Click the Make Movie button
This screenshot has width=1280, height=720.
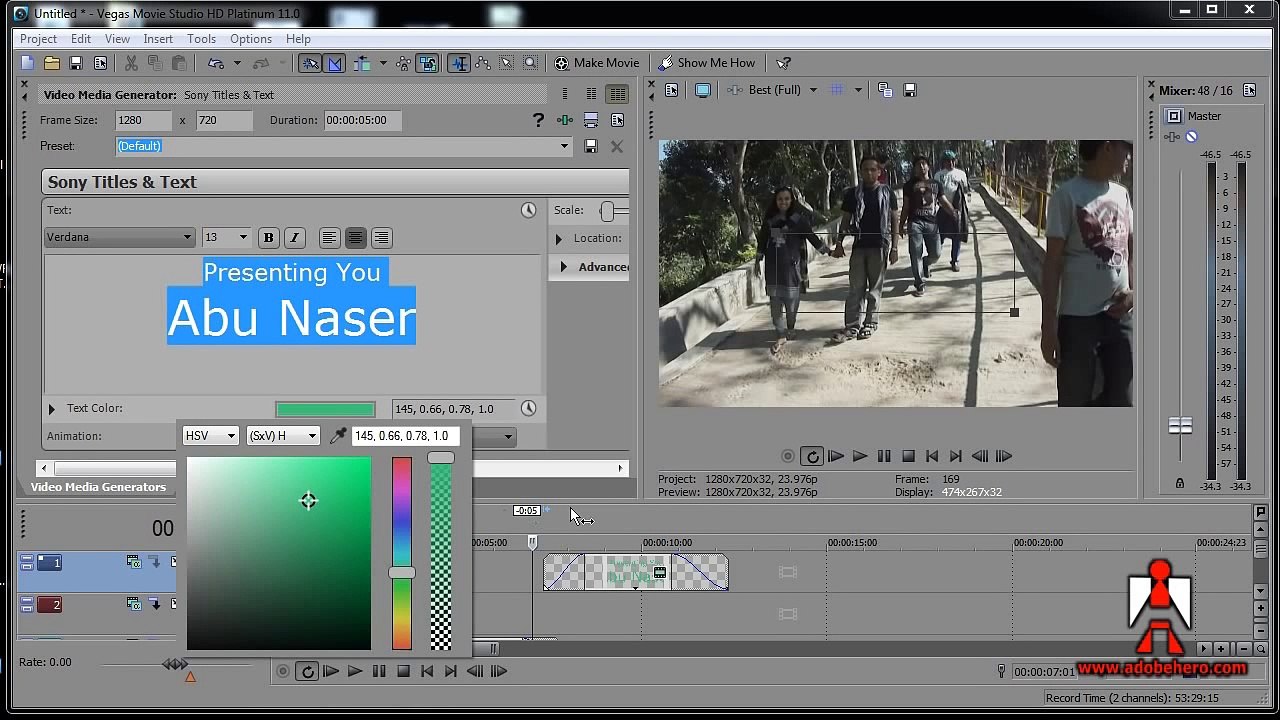coord(597,63)
